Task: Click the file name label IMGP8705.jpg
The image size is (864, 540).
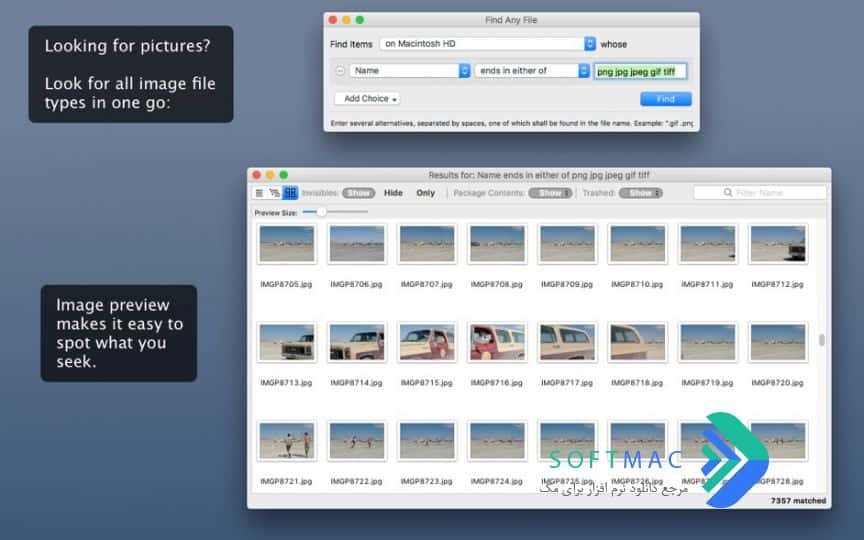Action: (x=286, y=284)
